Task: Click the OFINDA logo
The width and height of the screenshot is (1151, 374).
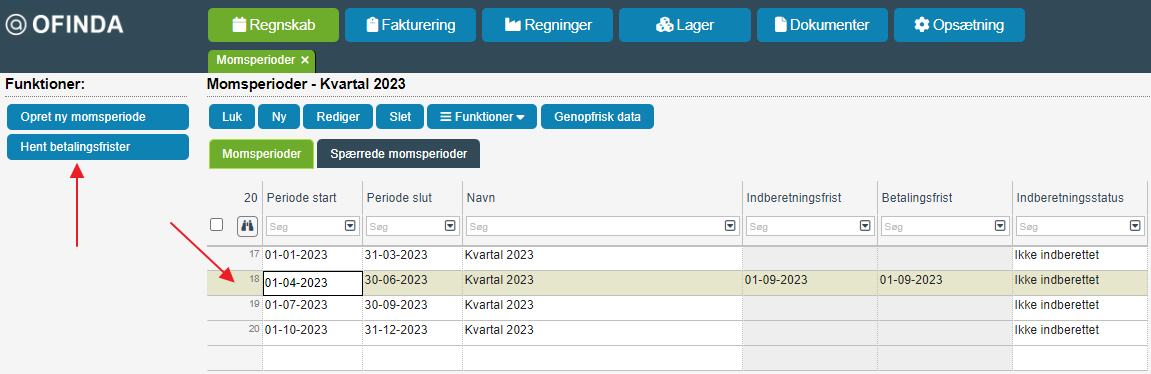Action: 65,25
